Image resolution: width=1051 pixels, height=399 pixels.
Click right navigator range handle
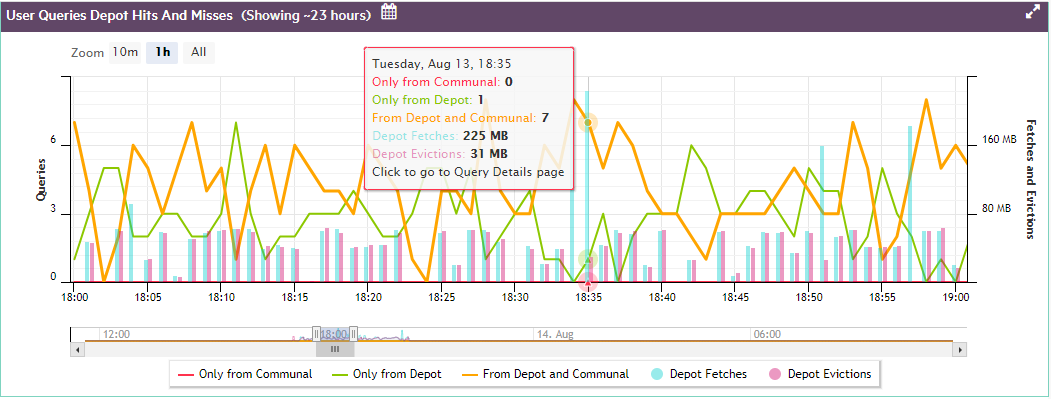tap(354, 334)
